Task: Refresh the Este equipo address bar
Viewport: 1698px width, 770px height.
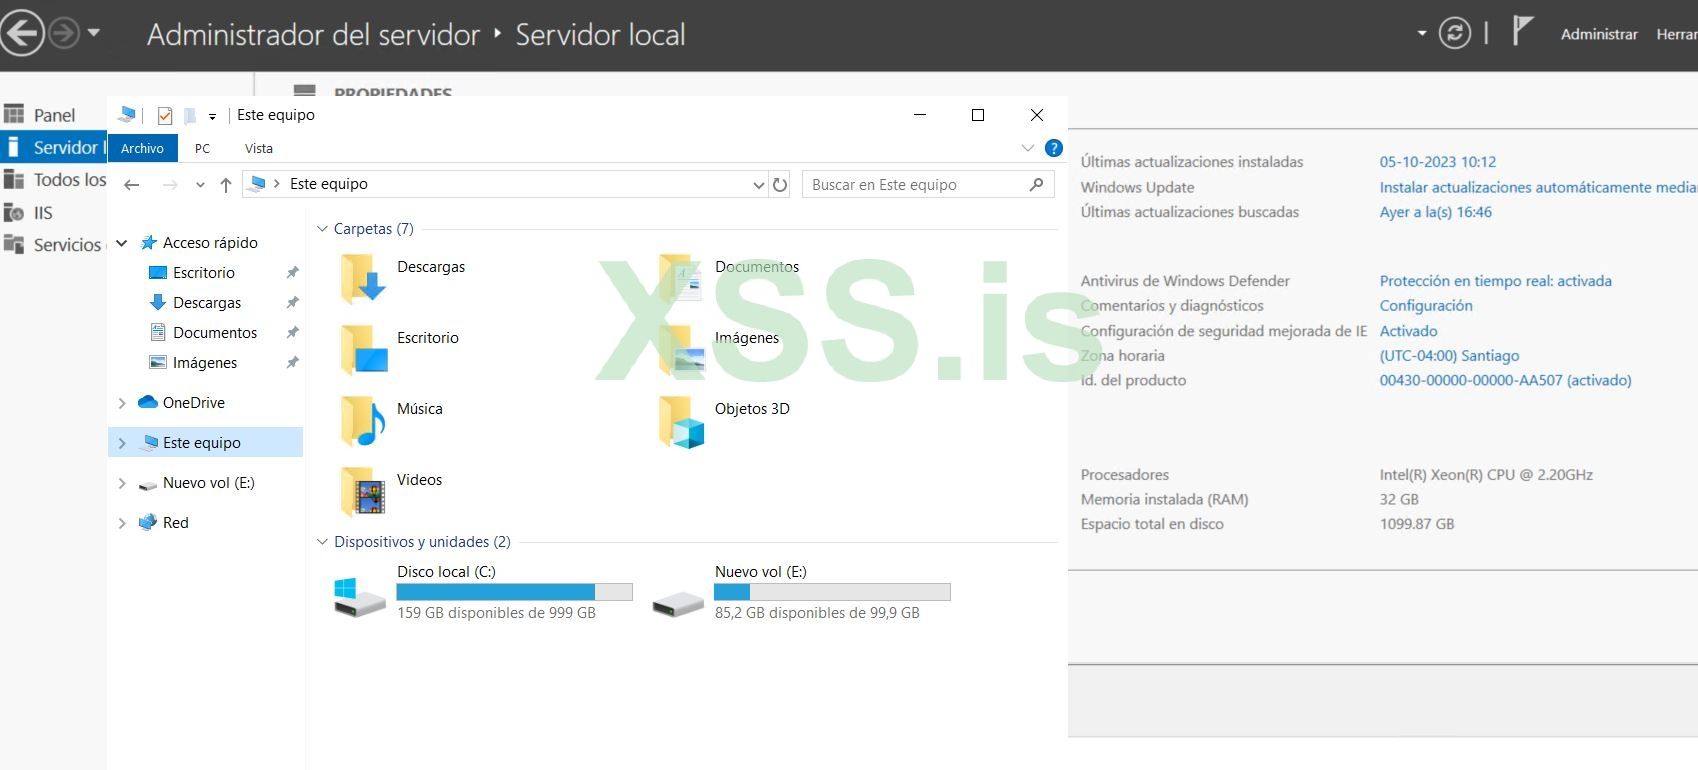Action: (780, 184)
